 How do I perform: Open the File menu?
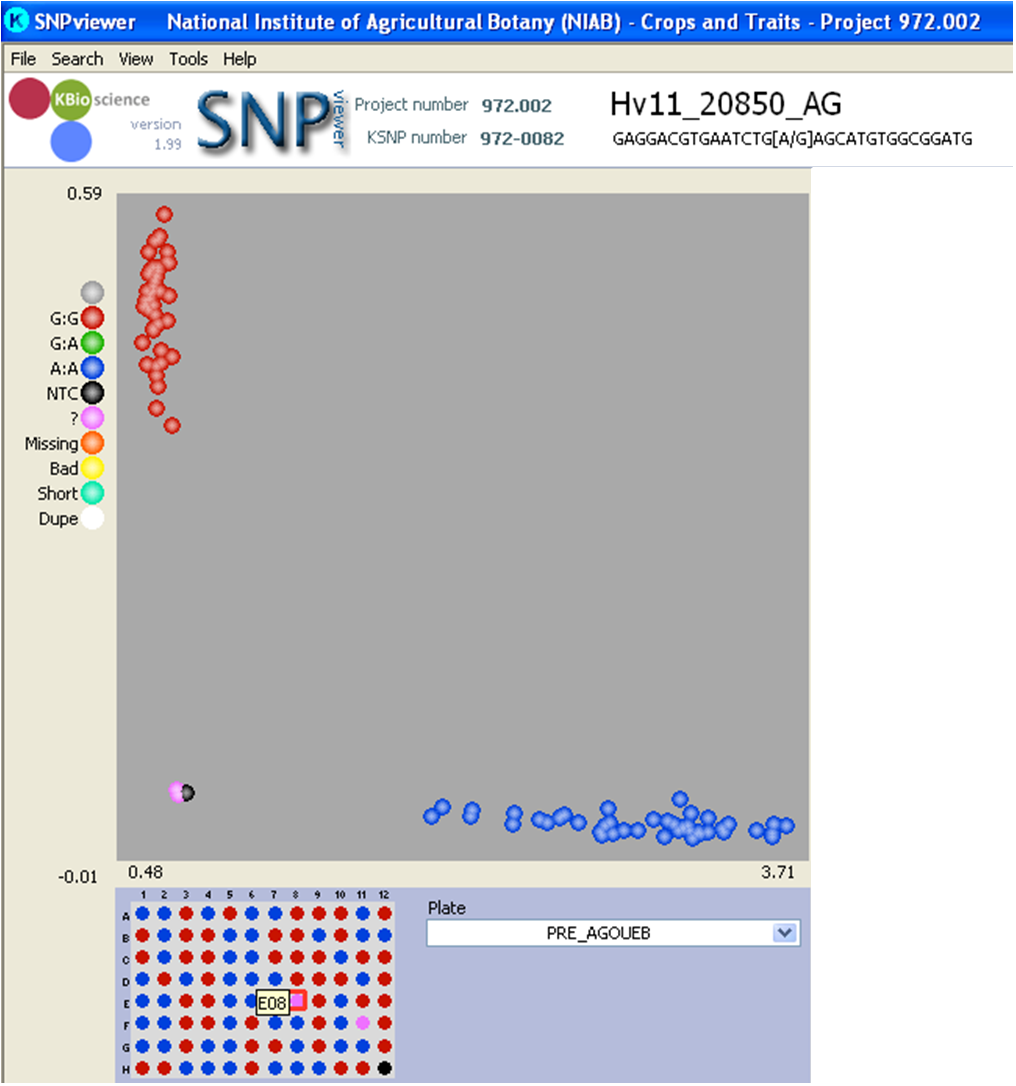23,59
